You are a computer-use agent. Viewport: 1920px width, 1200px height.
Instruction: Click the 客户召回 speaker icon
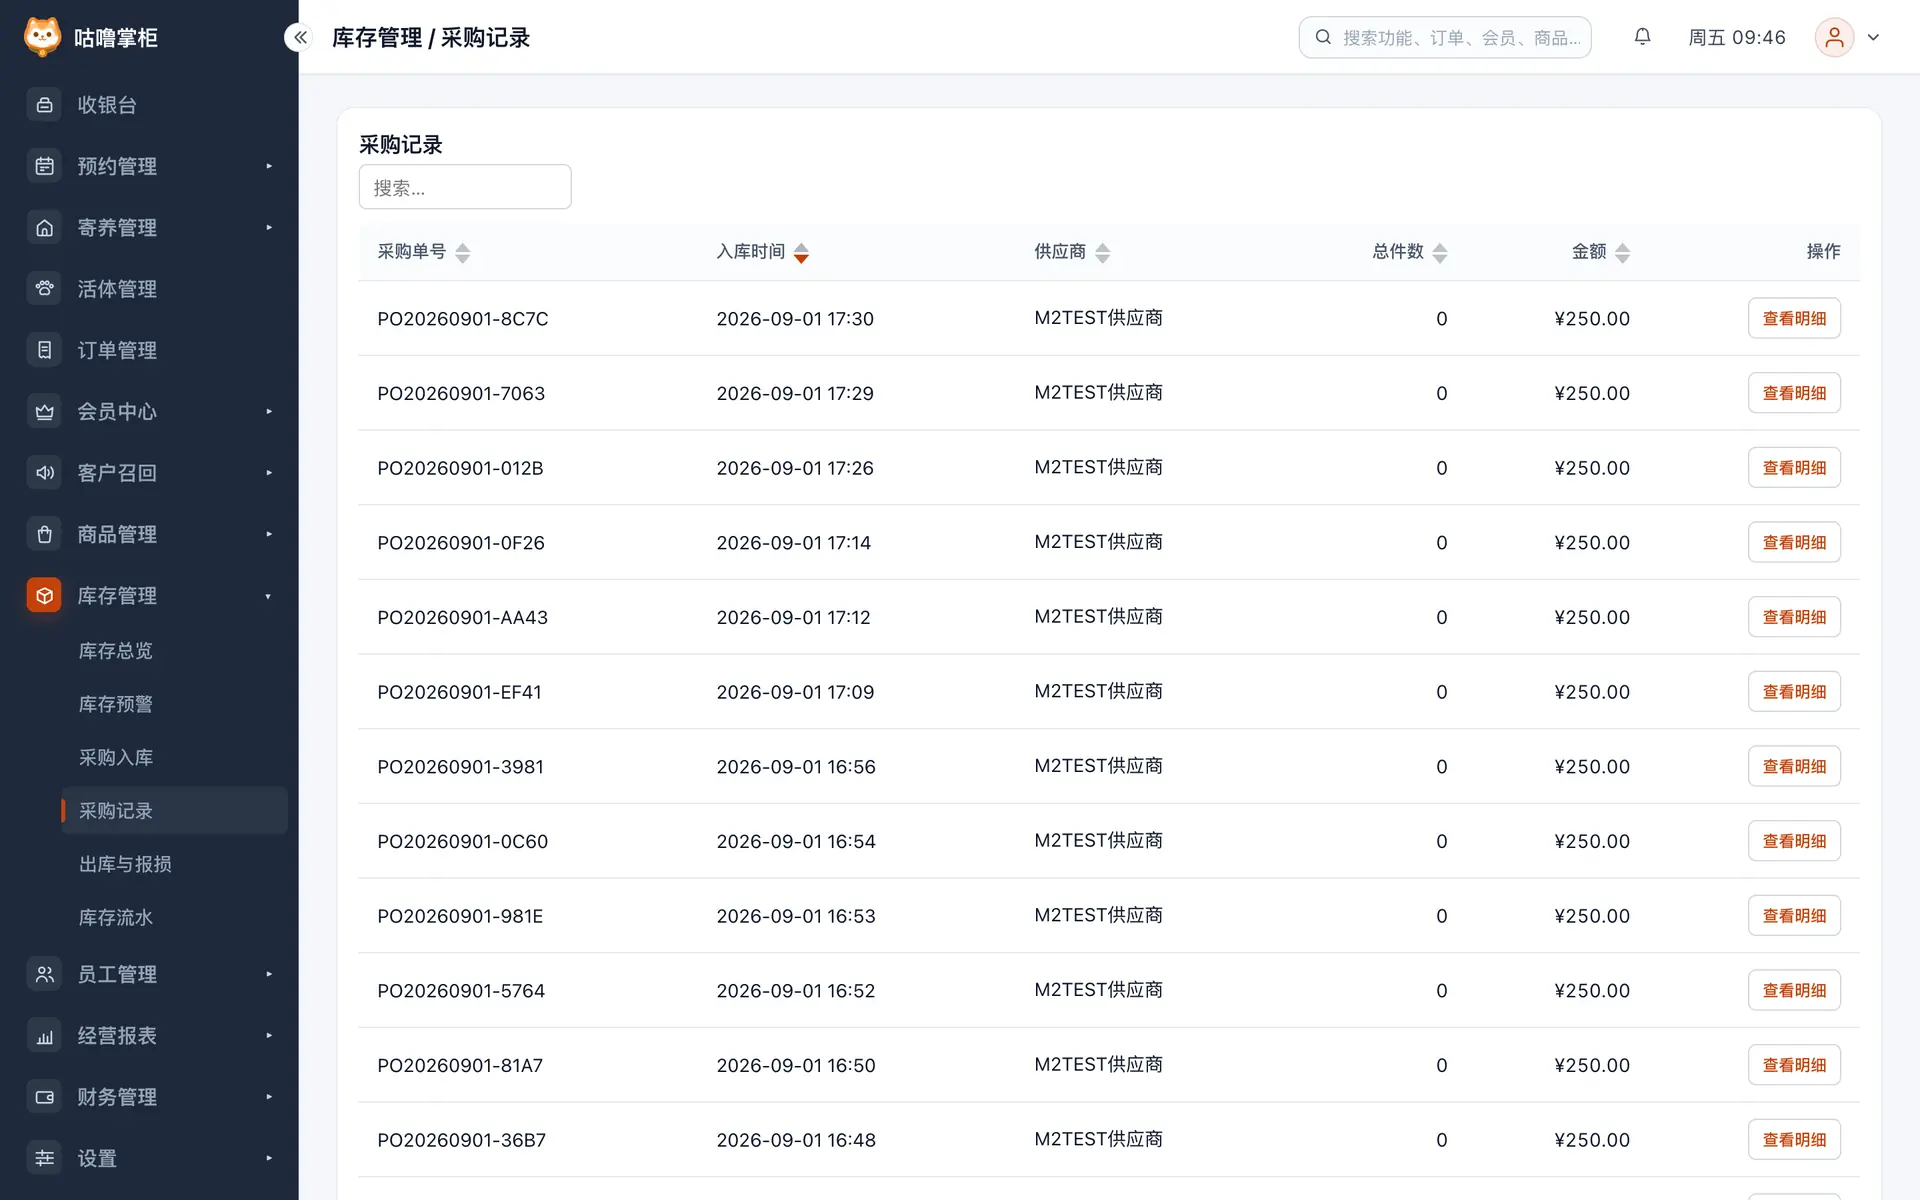44,473
